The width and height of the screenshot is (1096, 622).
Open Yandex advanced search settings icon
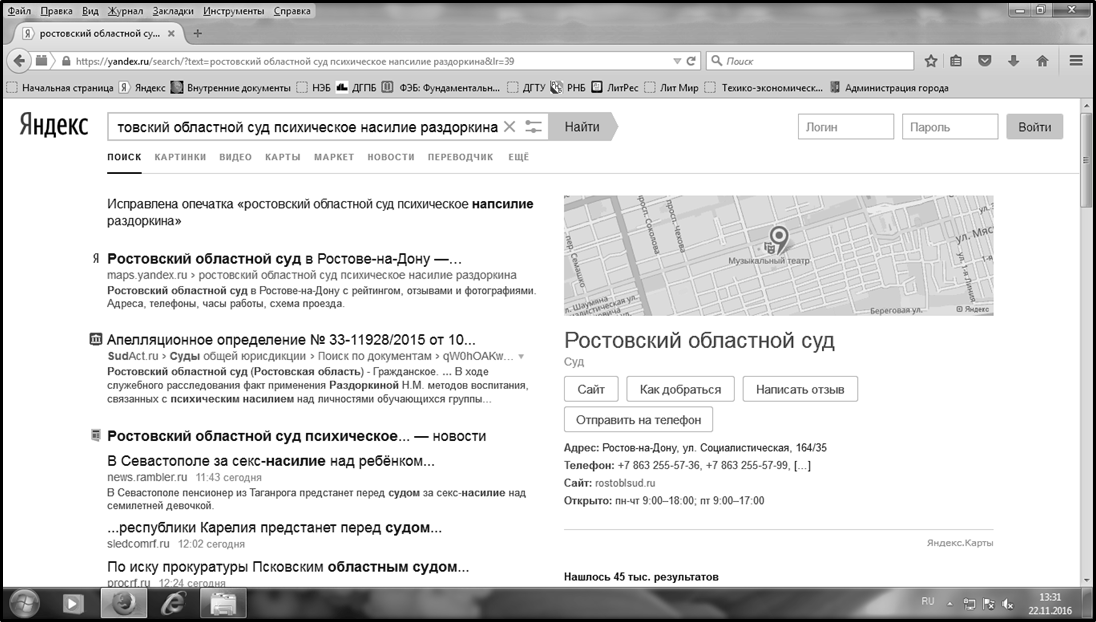(533, 126)
